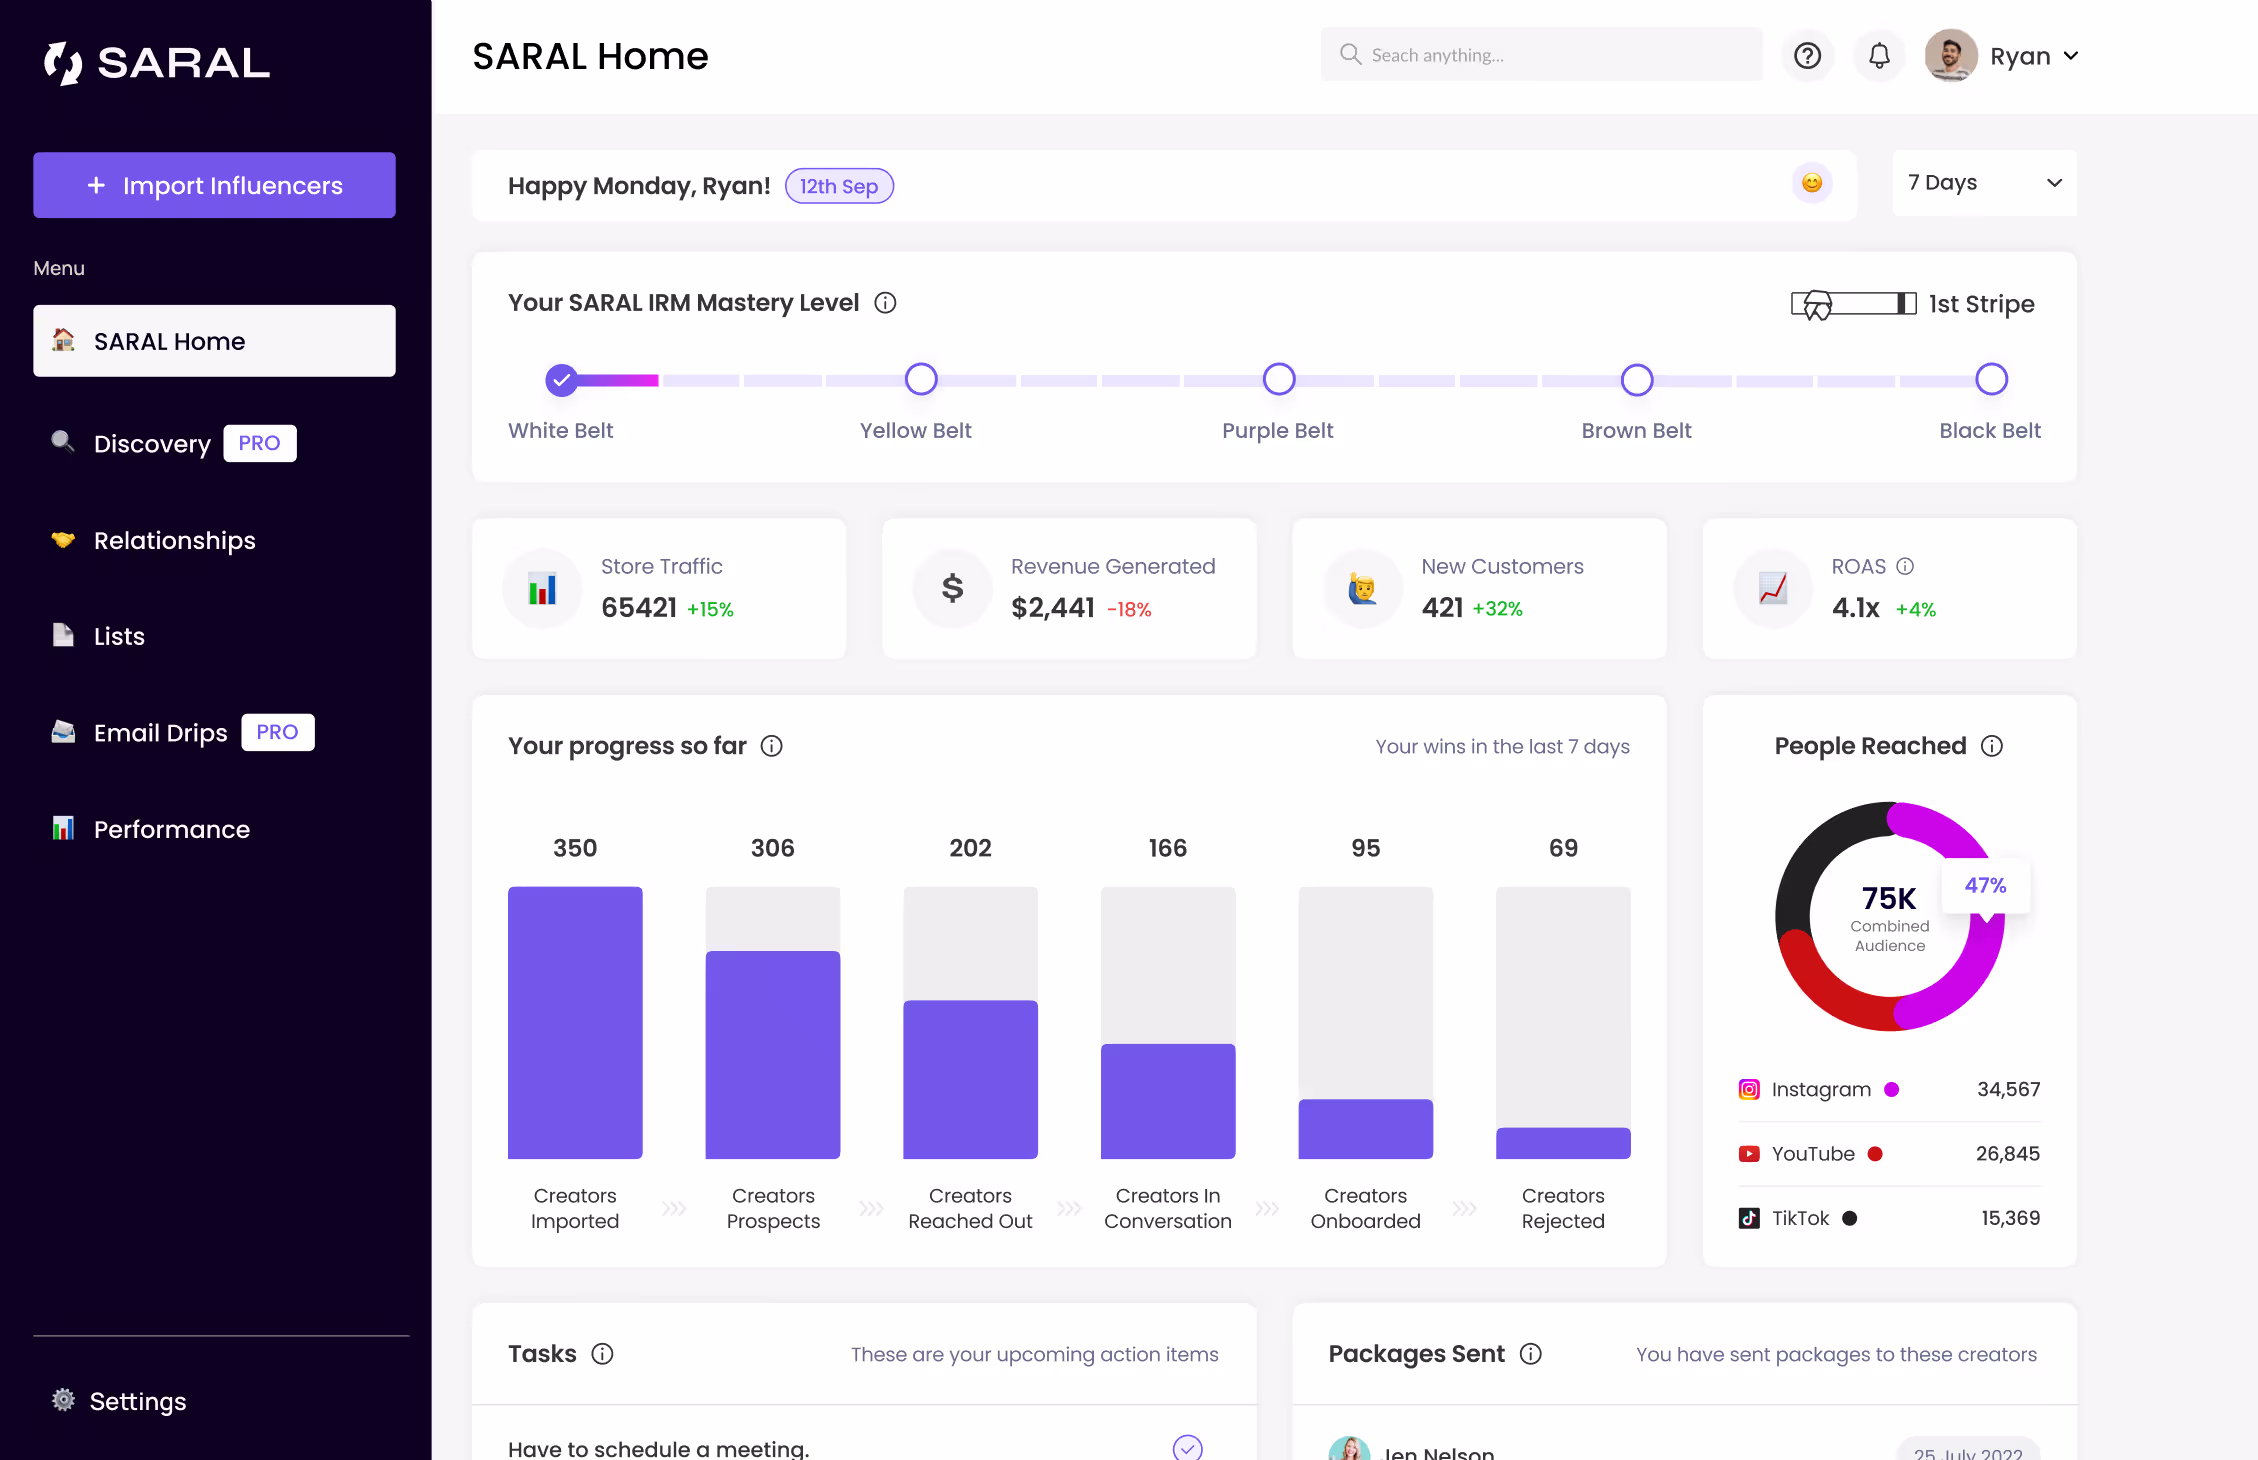The width and height of the screenshot is (2258, 1460).
Task: Go to Relationships in the sidebar
Action: coord(174,540)
